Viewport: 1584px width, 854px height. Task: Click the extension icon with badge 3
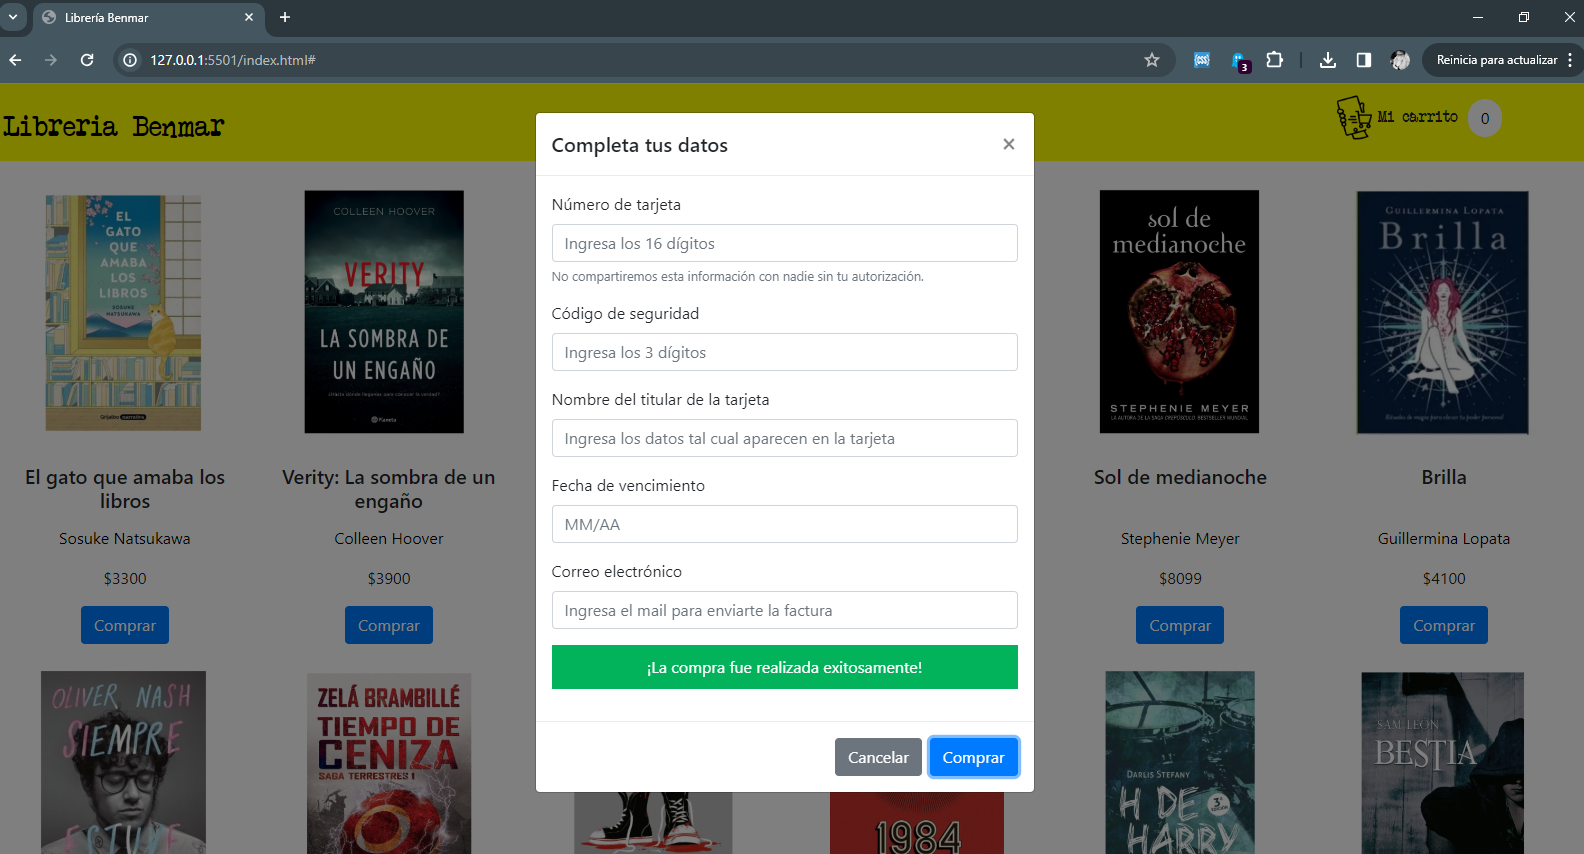click(1239, 61)
